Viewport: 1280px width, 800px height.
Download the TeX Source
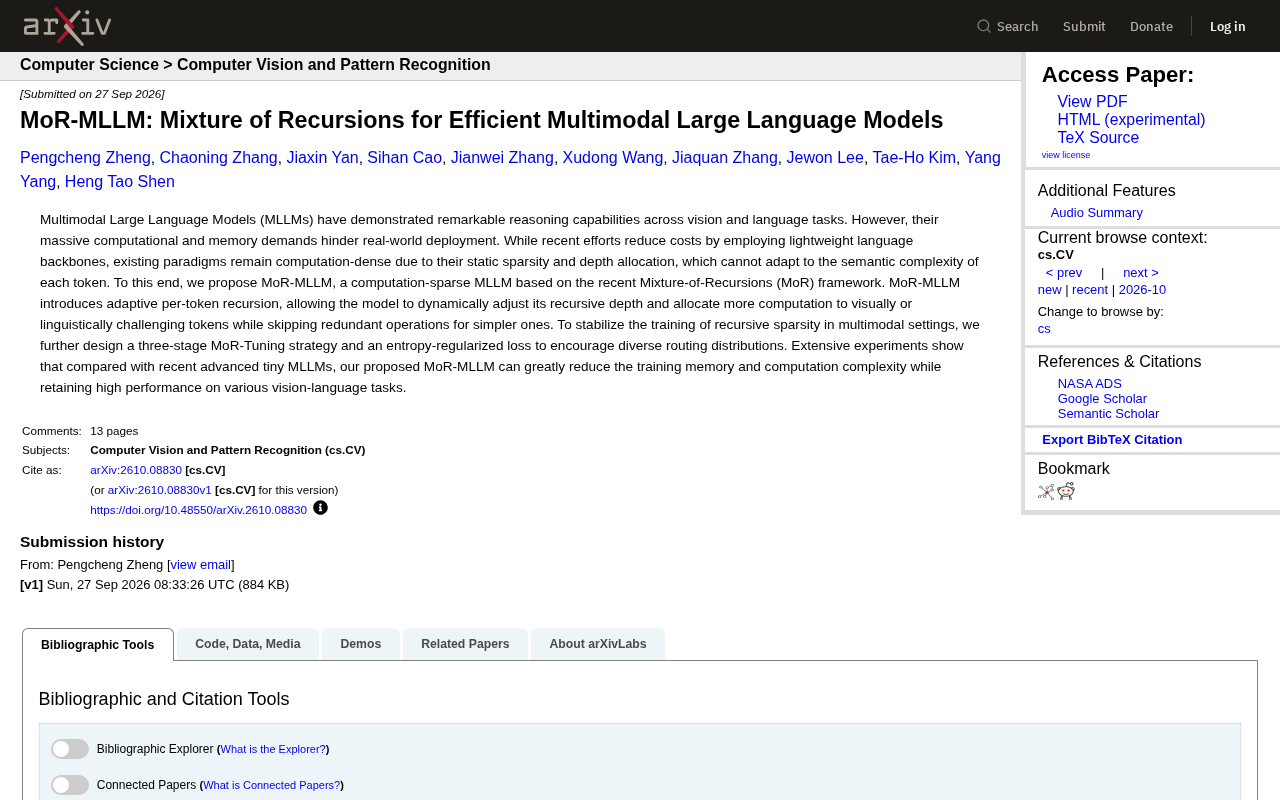tap(1098, 138)
